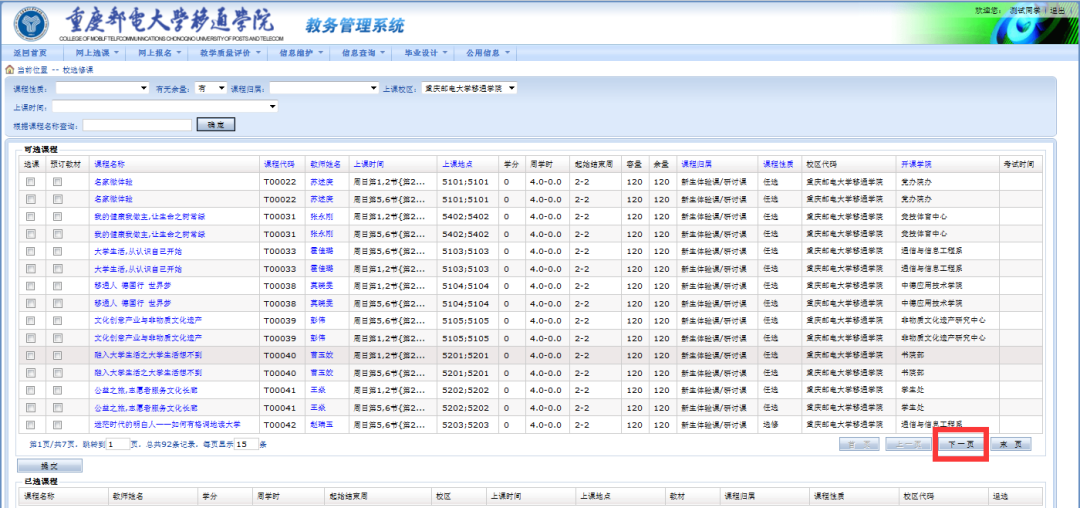Open the 上课校区 campus dropdown
The width and height of the screenshot is (1080, 508).
[x=469, y=88]
